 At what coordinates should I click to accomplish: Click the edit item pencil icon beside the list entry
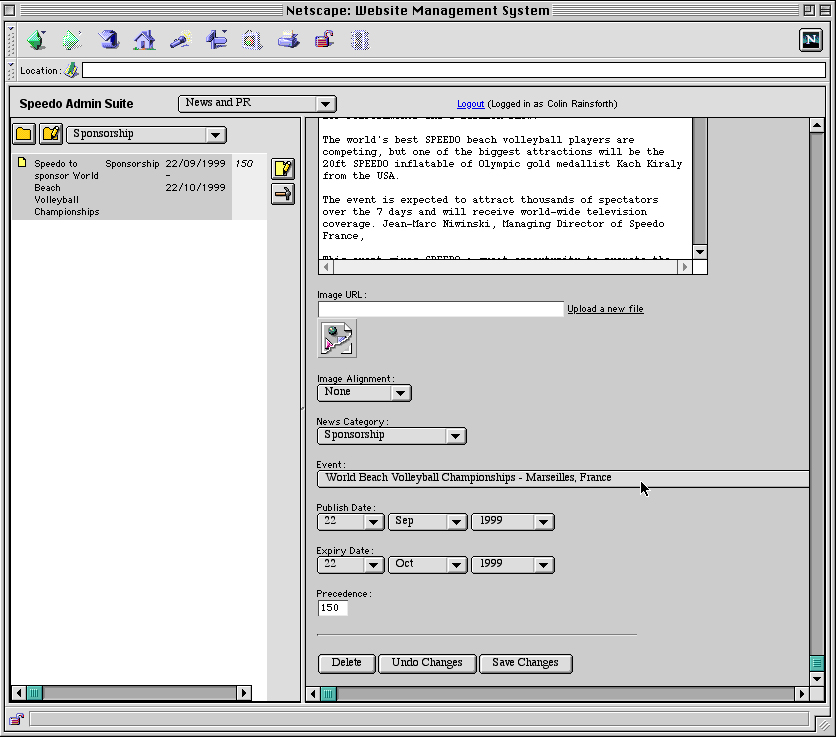(x=283, y=168)
